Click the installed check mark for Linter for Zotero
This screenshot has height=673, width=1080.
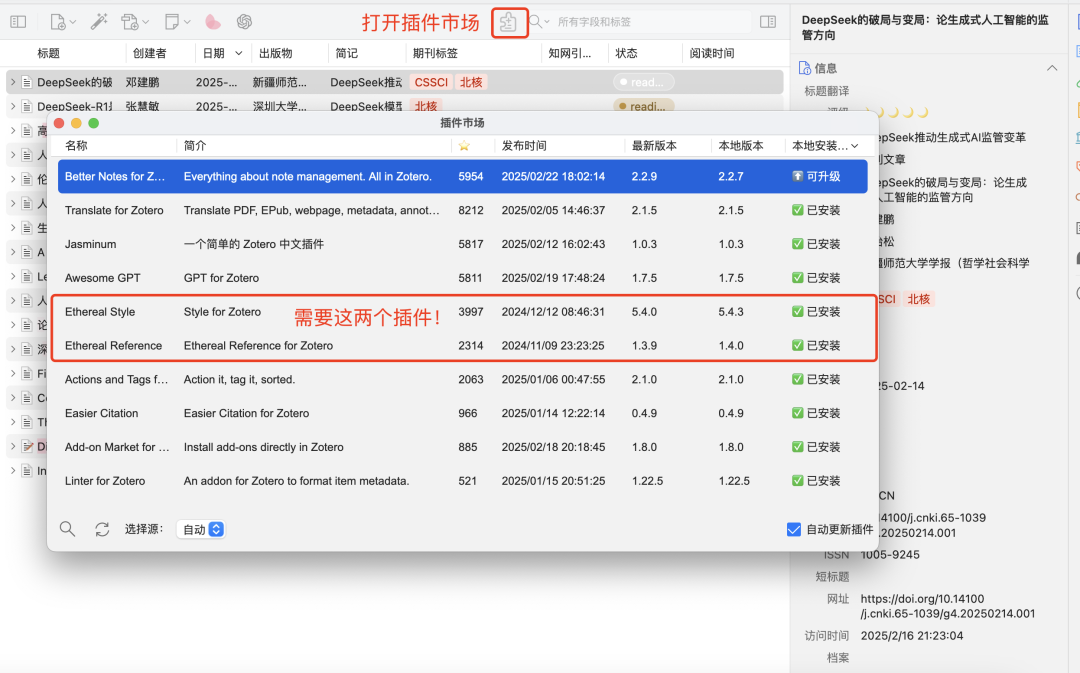[x=798, y=481]
